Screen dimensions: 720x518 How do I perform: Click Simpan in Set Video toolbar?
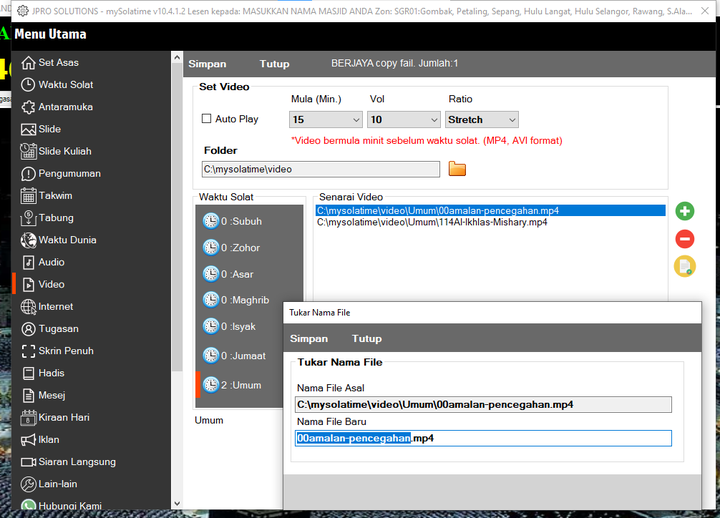tap(207, 64)
